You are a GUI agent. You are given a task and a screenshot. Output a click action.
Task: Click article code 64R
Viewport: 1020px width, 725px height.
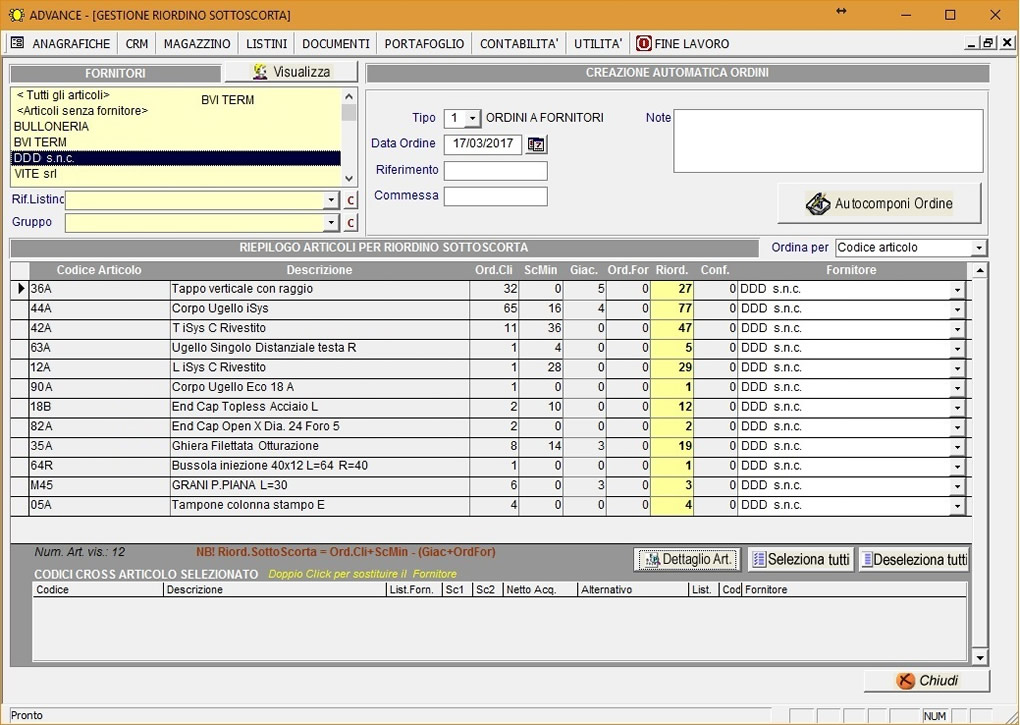pos(41,466)
